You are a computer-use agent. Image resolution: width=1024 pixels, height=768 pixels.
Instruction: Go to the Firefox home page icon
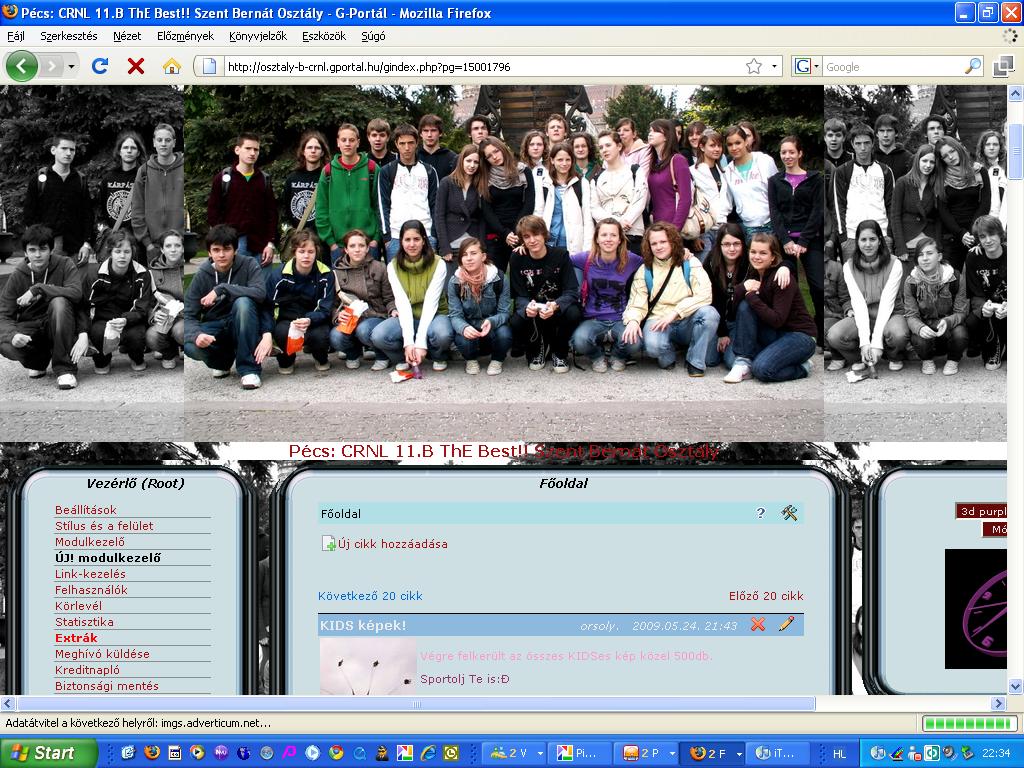[172, 66]
